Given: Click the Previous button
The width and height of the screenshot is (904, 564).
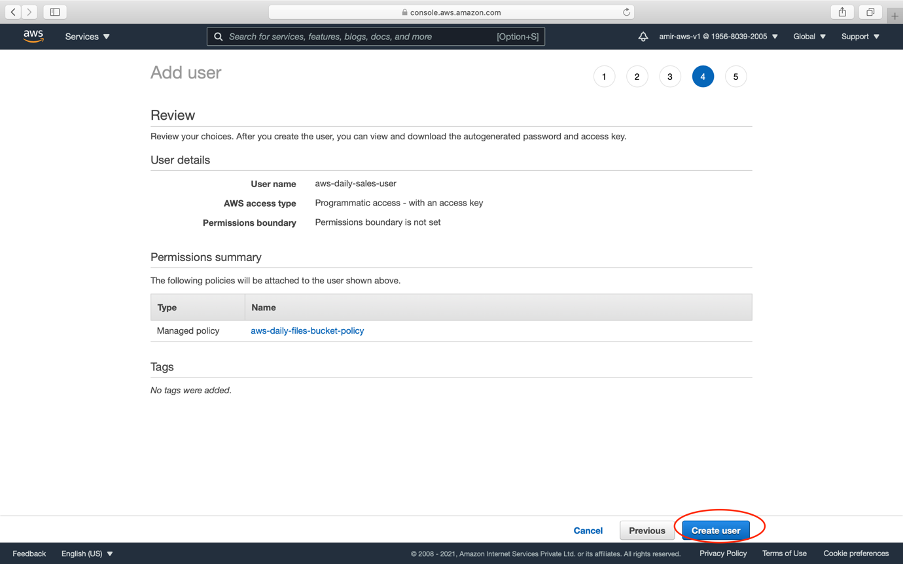Looking at the screenshot, I should coord(647,531).
